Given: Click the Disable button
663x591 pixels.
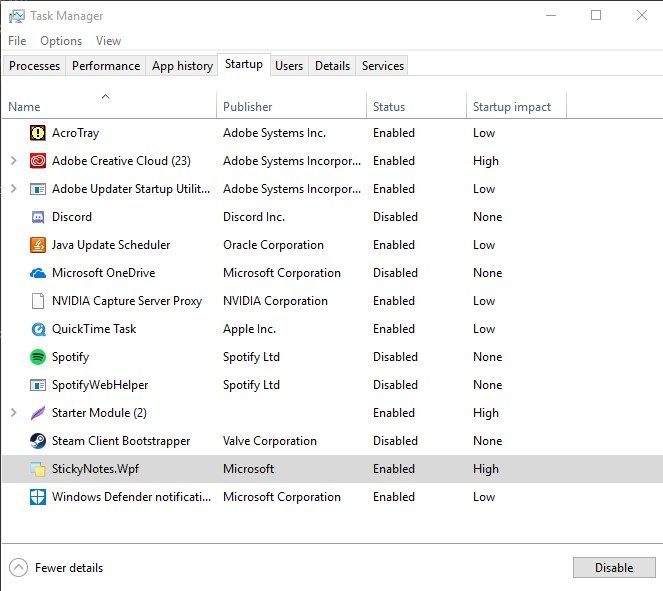Looking at the screenshot, I should coord(614,567).
